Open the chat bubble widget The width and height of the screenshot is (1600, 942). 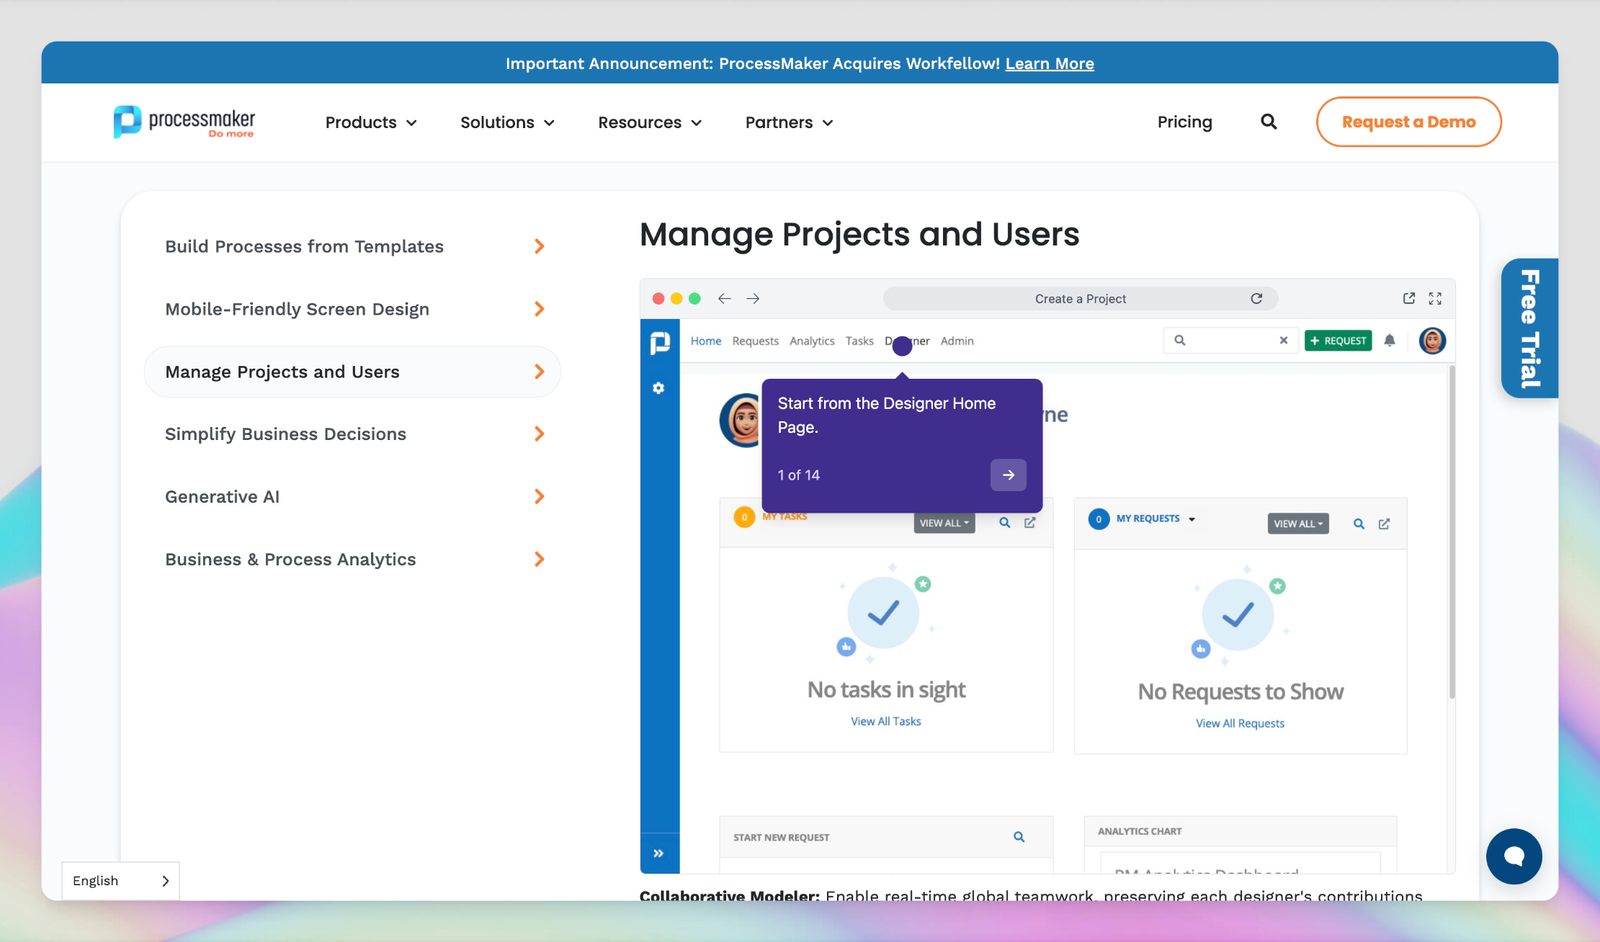(1513, 856)
